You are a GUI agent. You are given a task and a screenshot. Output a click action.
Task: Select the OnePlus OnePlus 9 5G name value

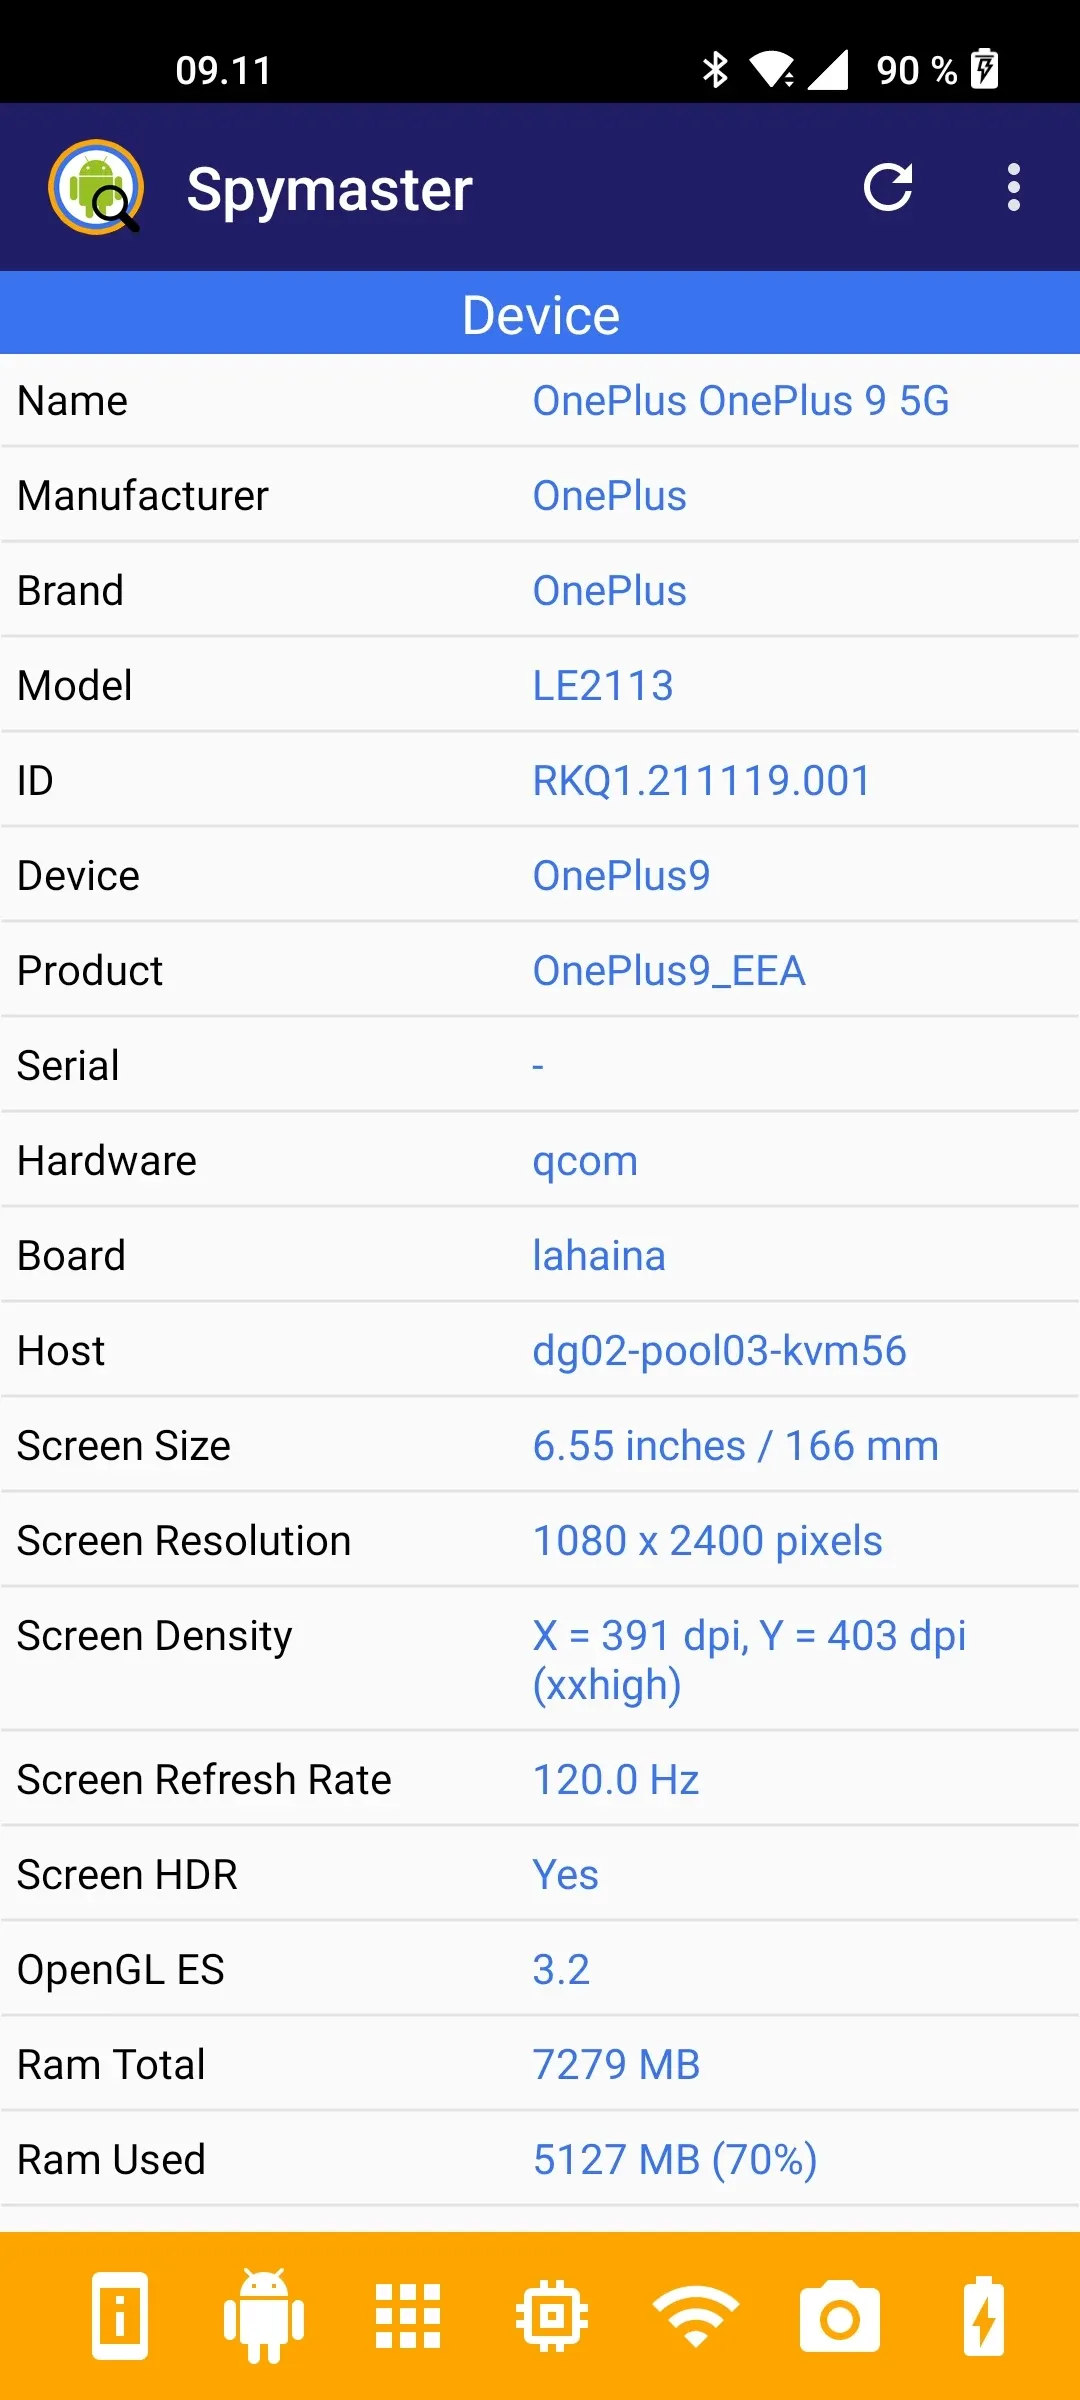[x=741, y=401]
